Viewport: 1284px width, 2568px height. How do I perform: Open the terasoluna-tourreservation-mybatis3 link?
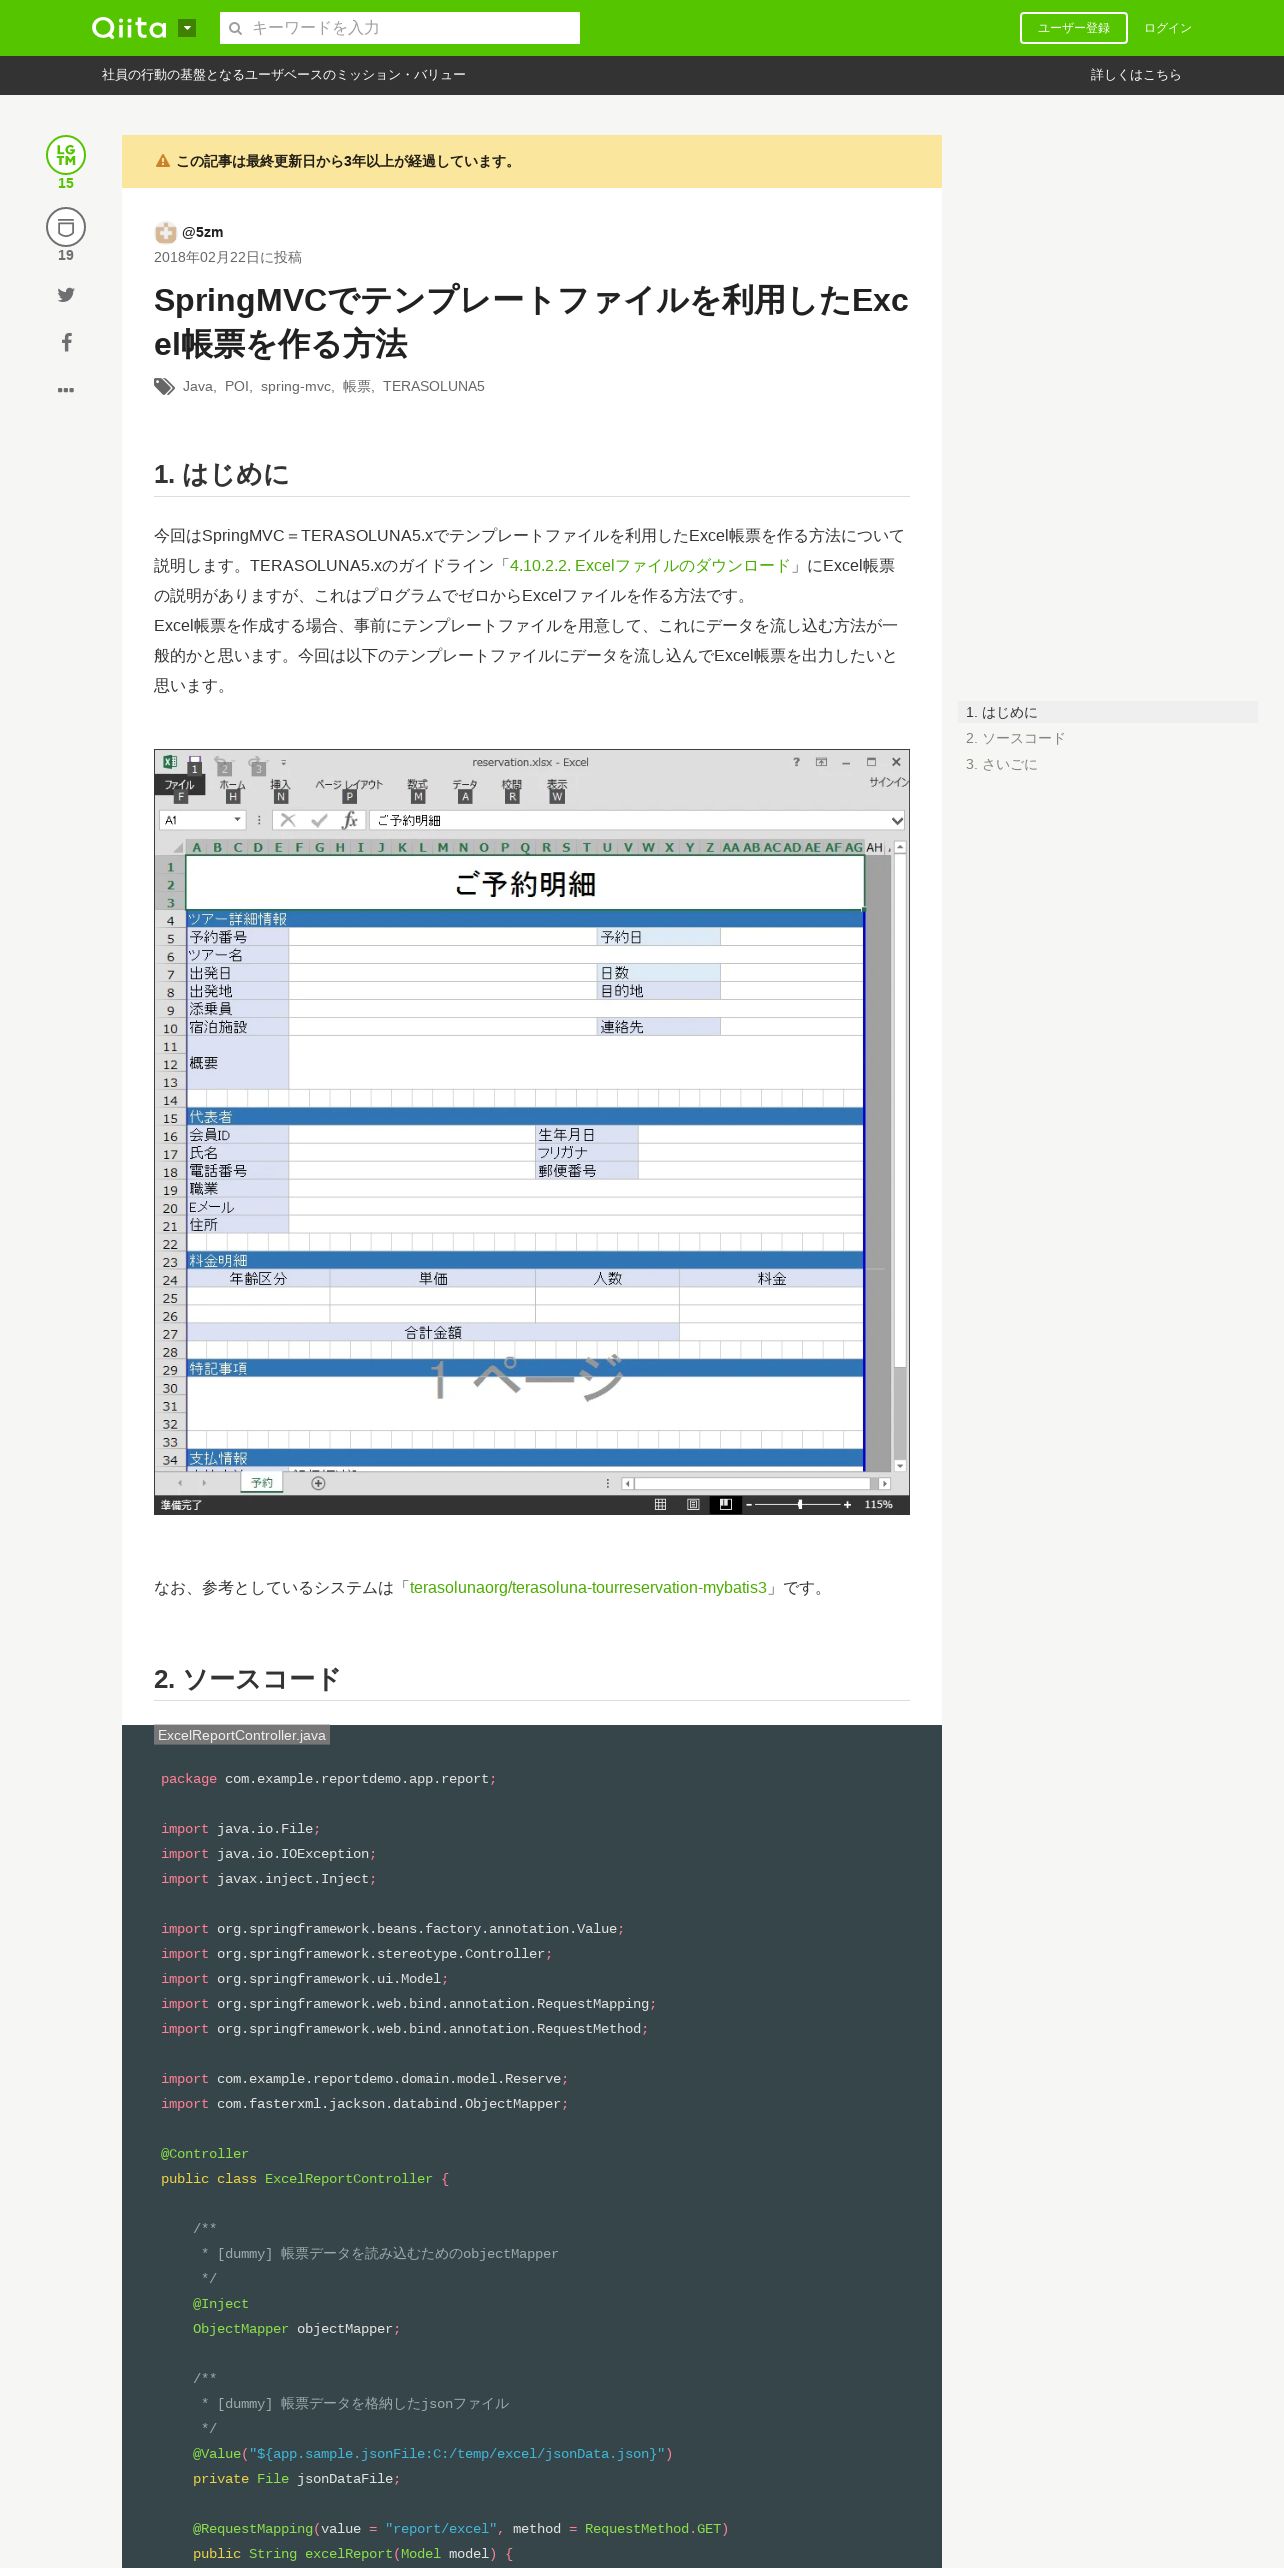(588, 1588)
